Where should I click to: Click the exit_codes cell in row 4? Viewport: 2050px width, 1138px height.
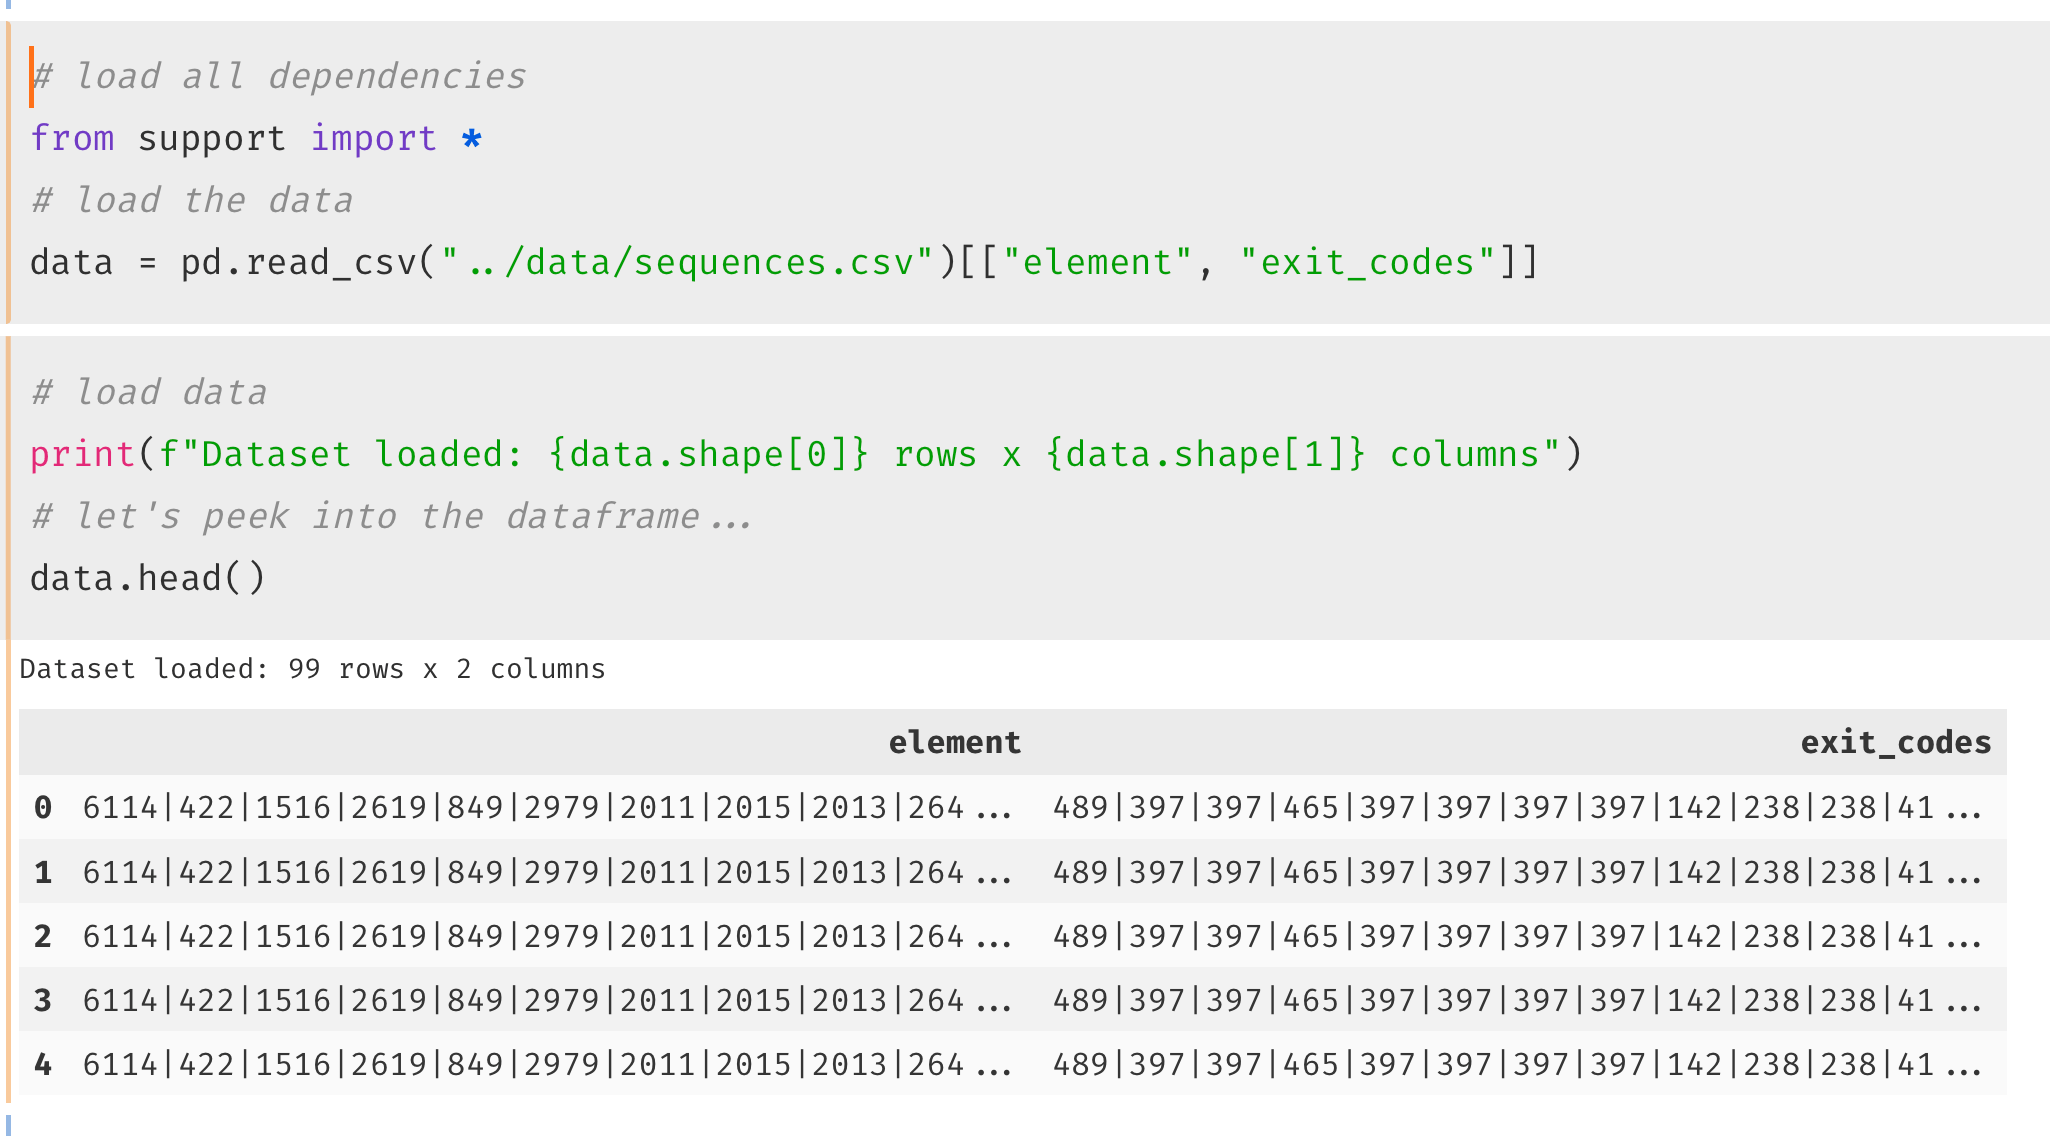pyautogui.click(x=1516, y=1064)
